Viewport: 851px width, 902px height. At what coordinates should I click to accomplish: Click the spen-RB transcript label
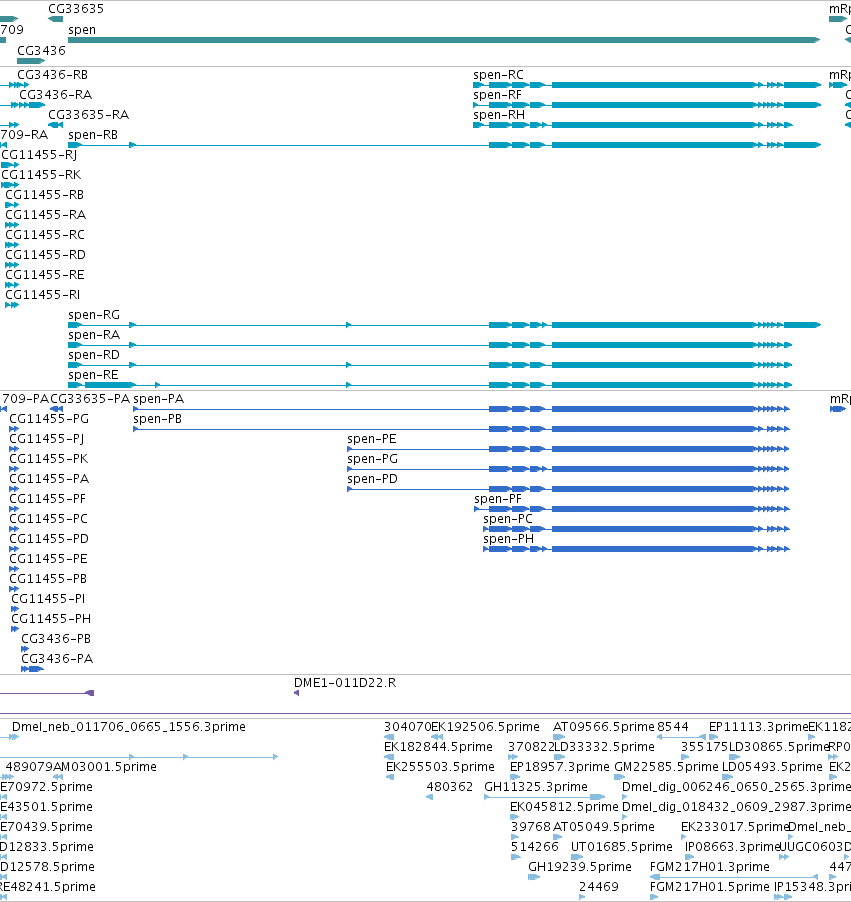click(93, 135)
